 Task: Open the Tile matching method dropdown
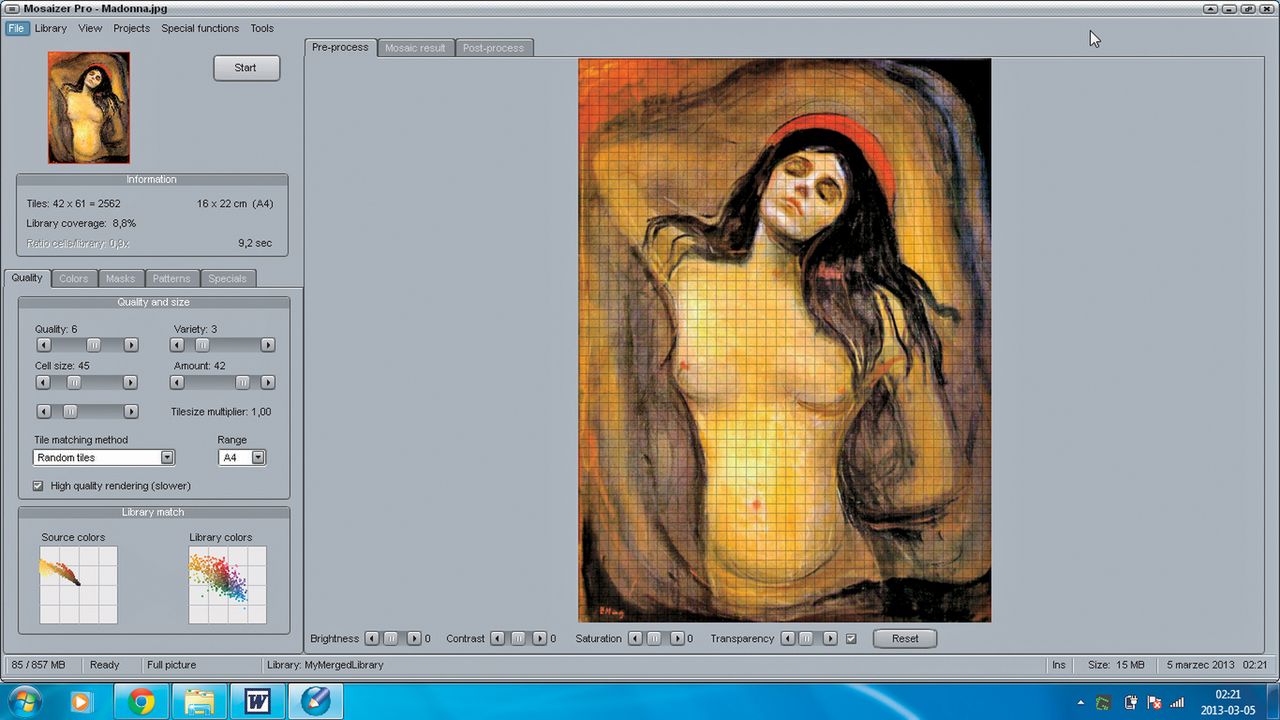click(x=167, y=458)
